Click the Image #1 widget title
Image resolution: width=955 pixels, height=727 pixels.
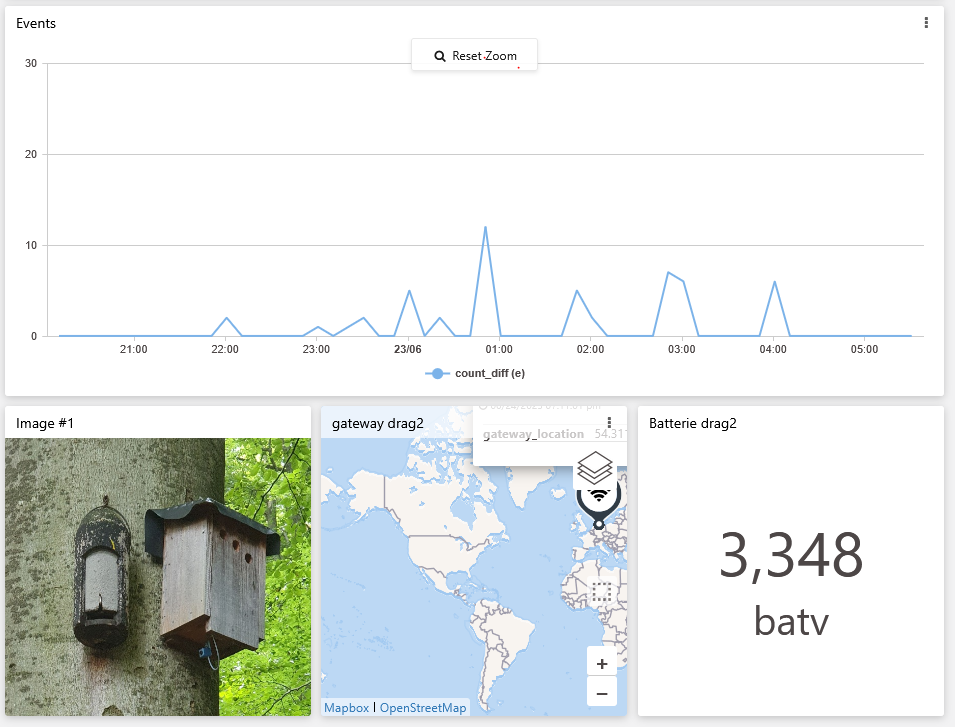pos(45,423)
